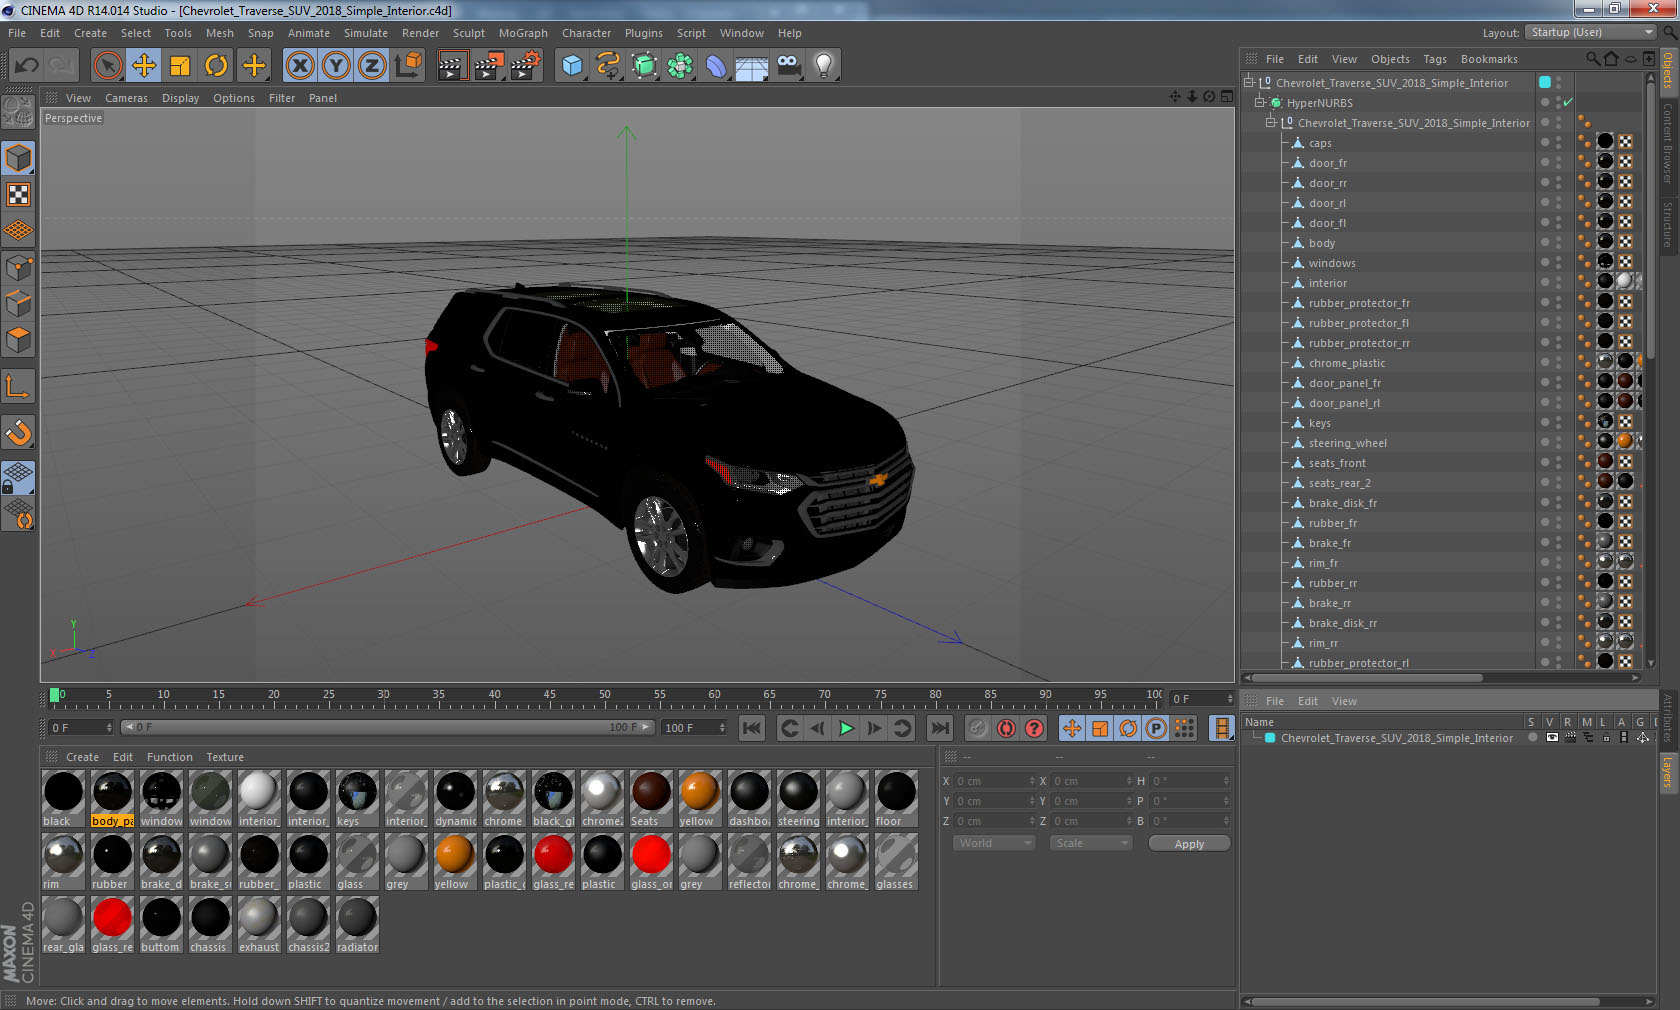Screen dimensions: 1680x1010
Task: Collapse nested Chevrolet_Traverse null under HyperNURBS
Action: (x=1271, y=122)
